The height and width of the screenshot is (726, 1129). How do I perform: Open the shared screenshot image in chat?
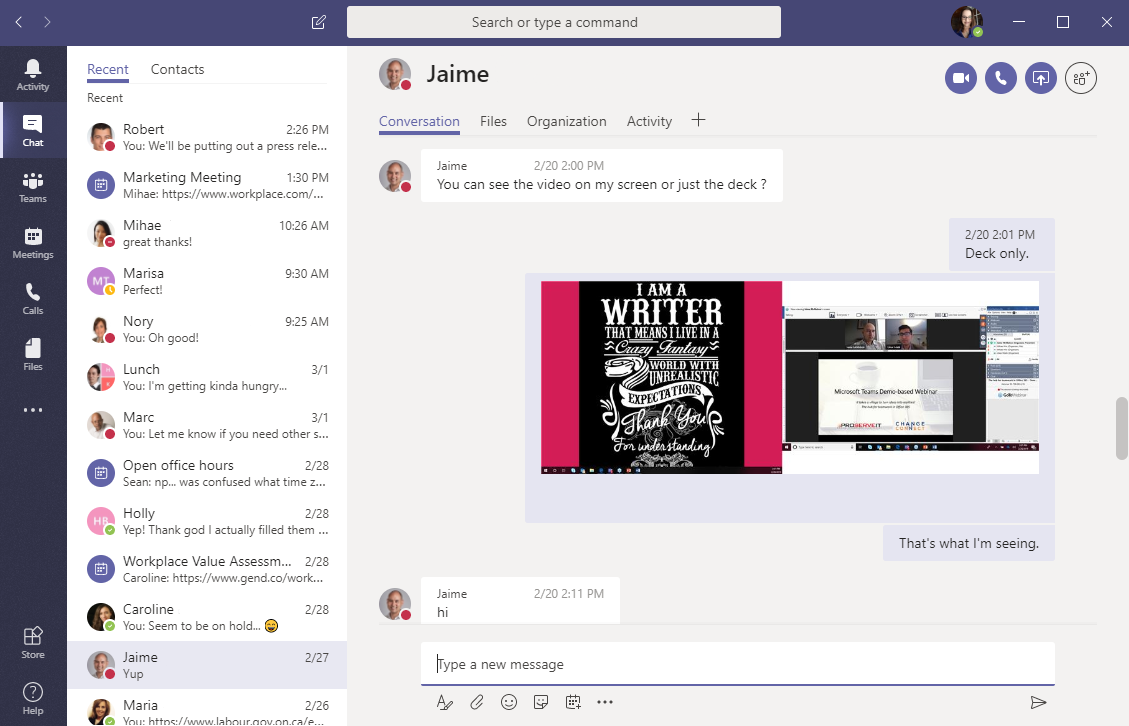point(789,378)
